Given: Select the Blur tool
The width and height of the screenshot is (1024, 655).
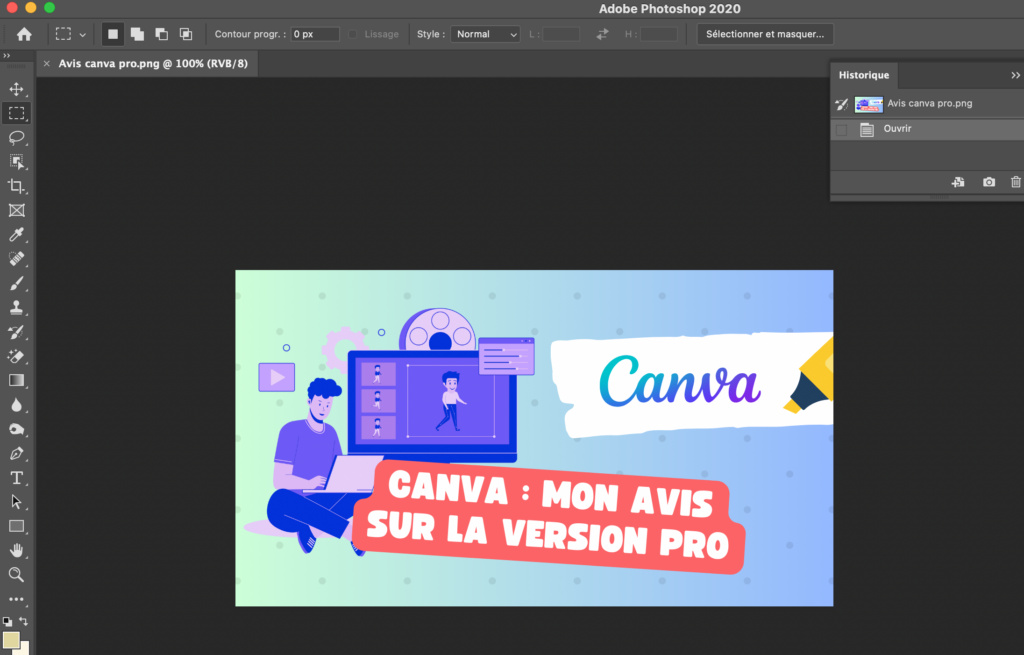Looking at the screenshot, I should (16, 405).
